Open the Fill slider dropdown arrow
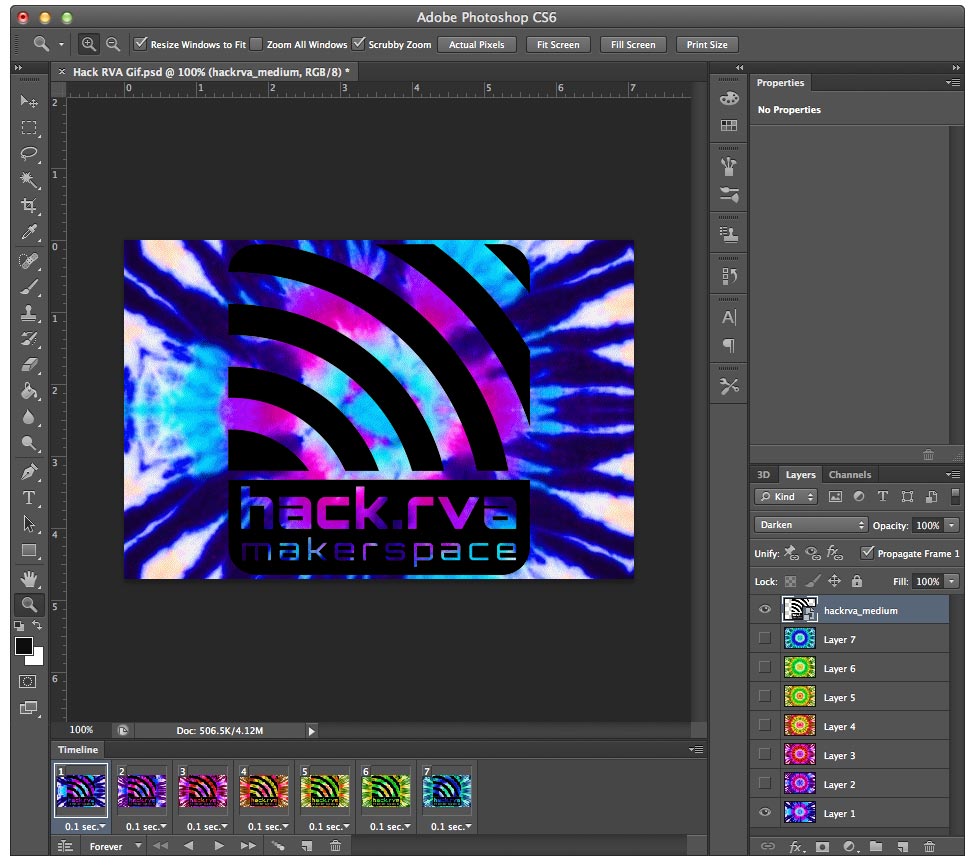Image resolution: width=975 pixels, height=866 pixels. pos(952,581)
